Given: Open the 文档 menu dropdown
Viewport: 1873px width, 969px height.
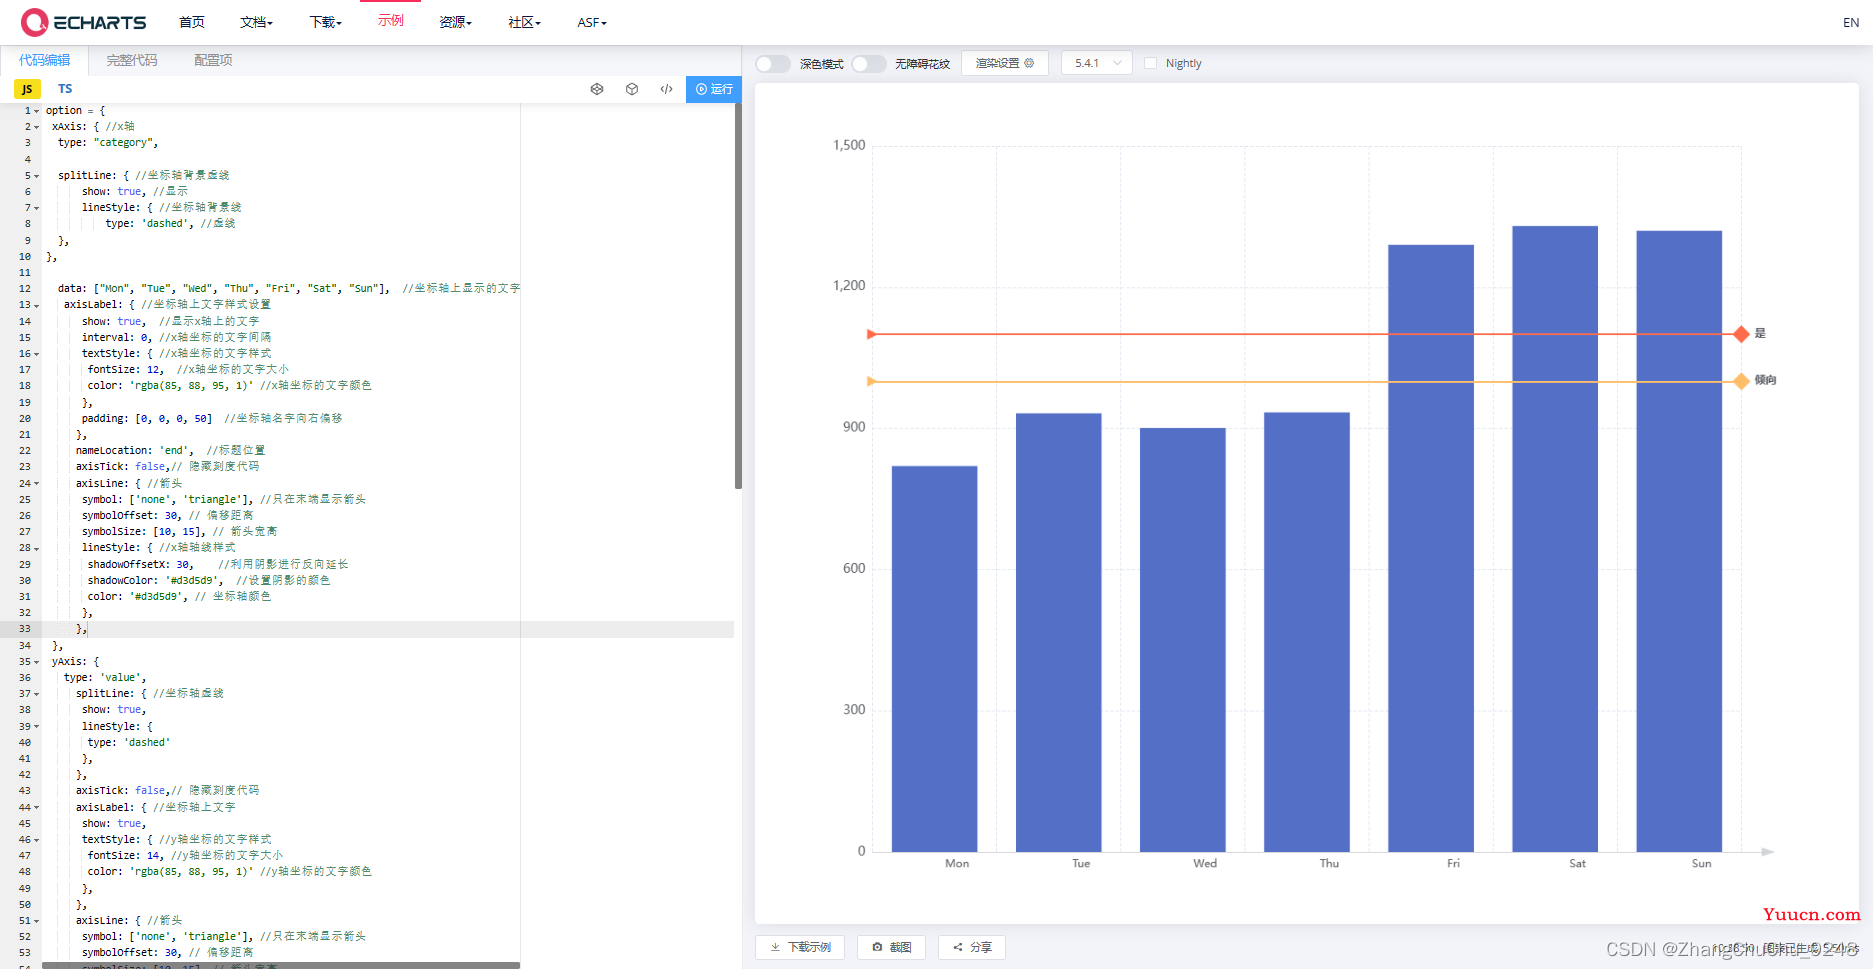Looking at the screenshot, I should pyautogui.click(x=256, y=22).
